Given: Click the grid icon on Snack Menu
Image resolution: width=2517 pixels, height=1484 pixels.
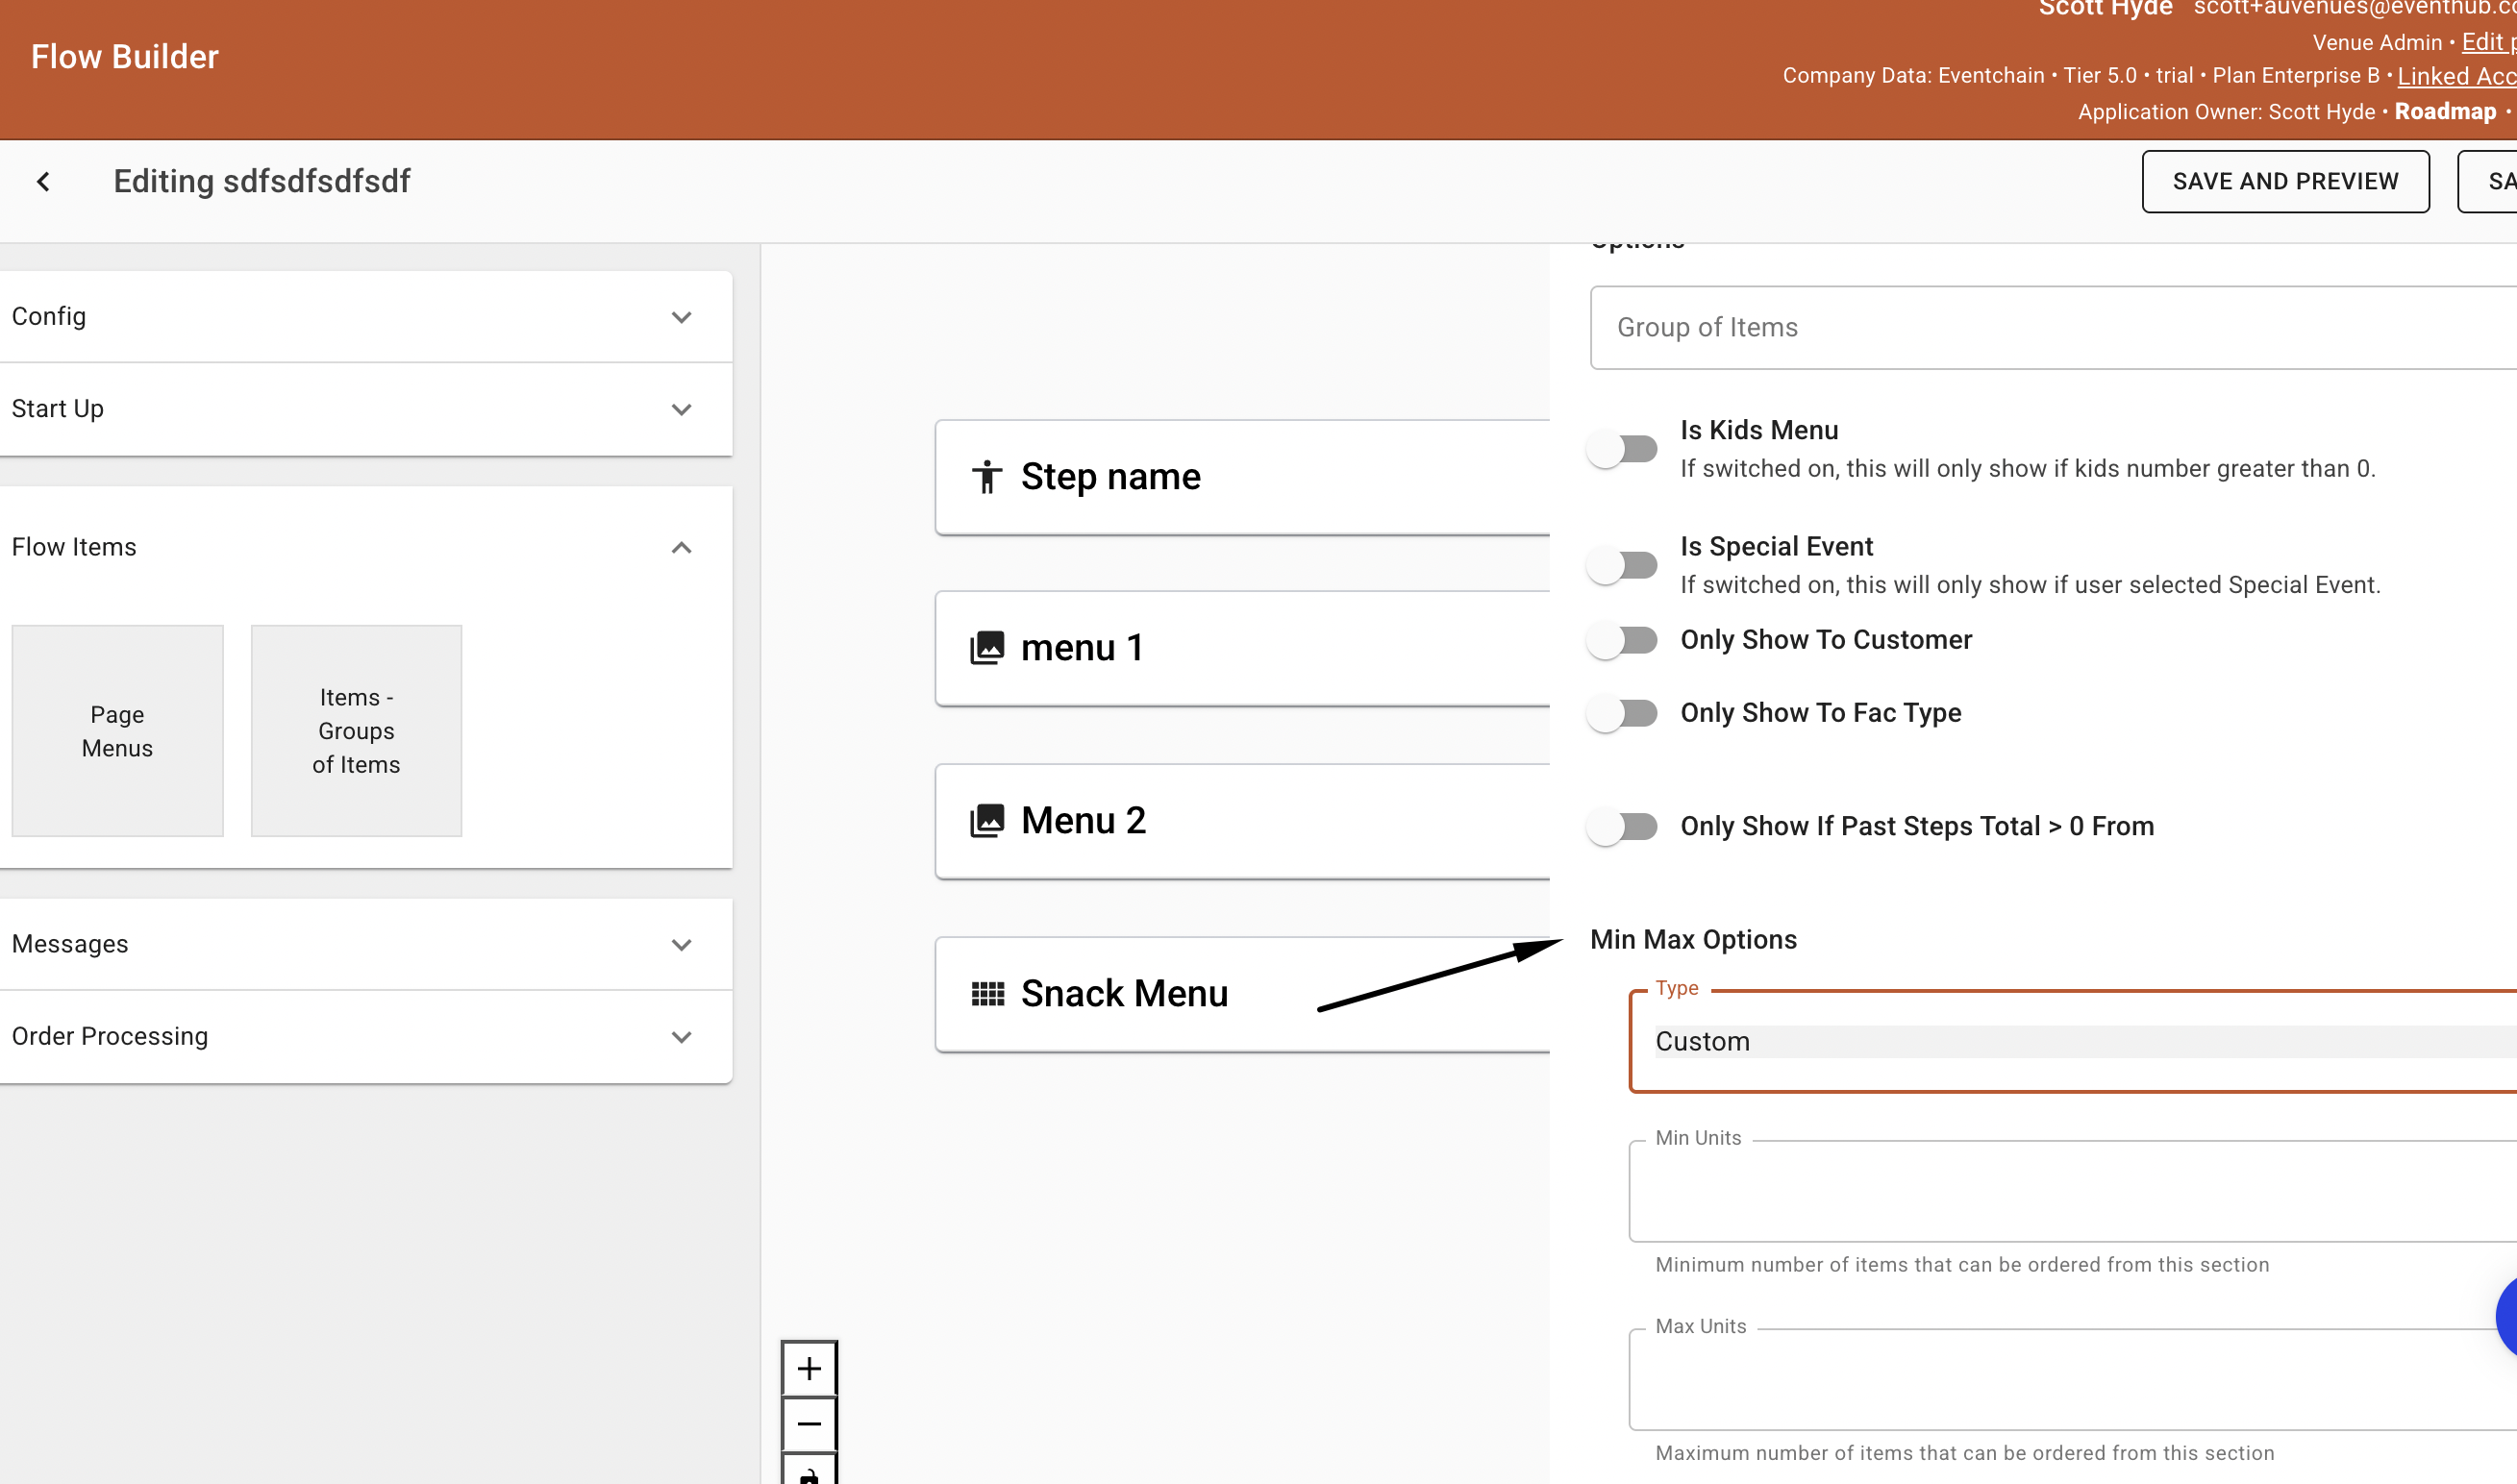Looking at the screenshot, I should point(987,993).
